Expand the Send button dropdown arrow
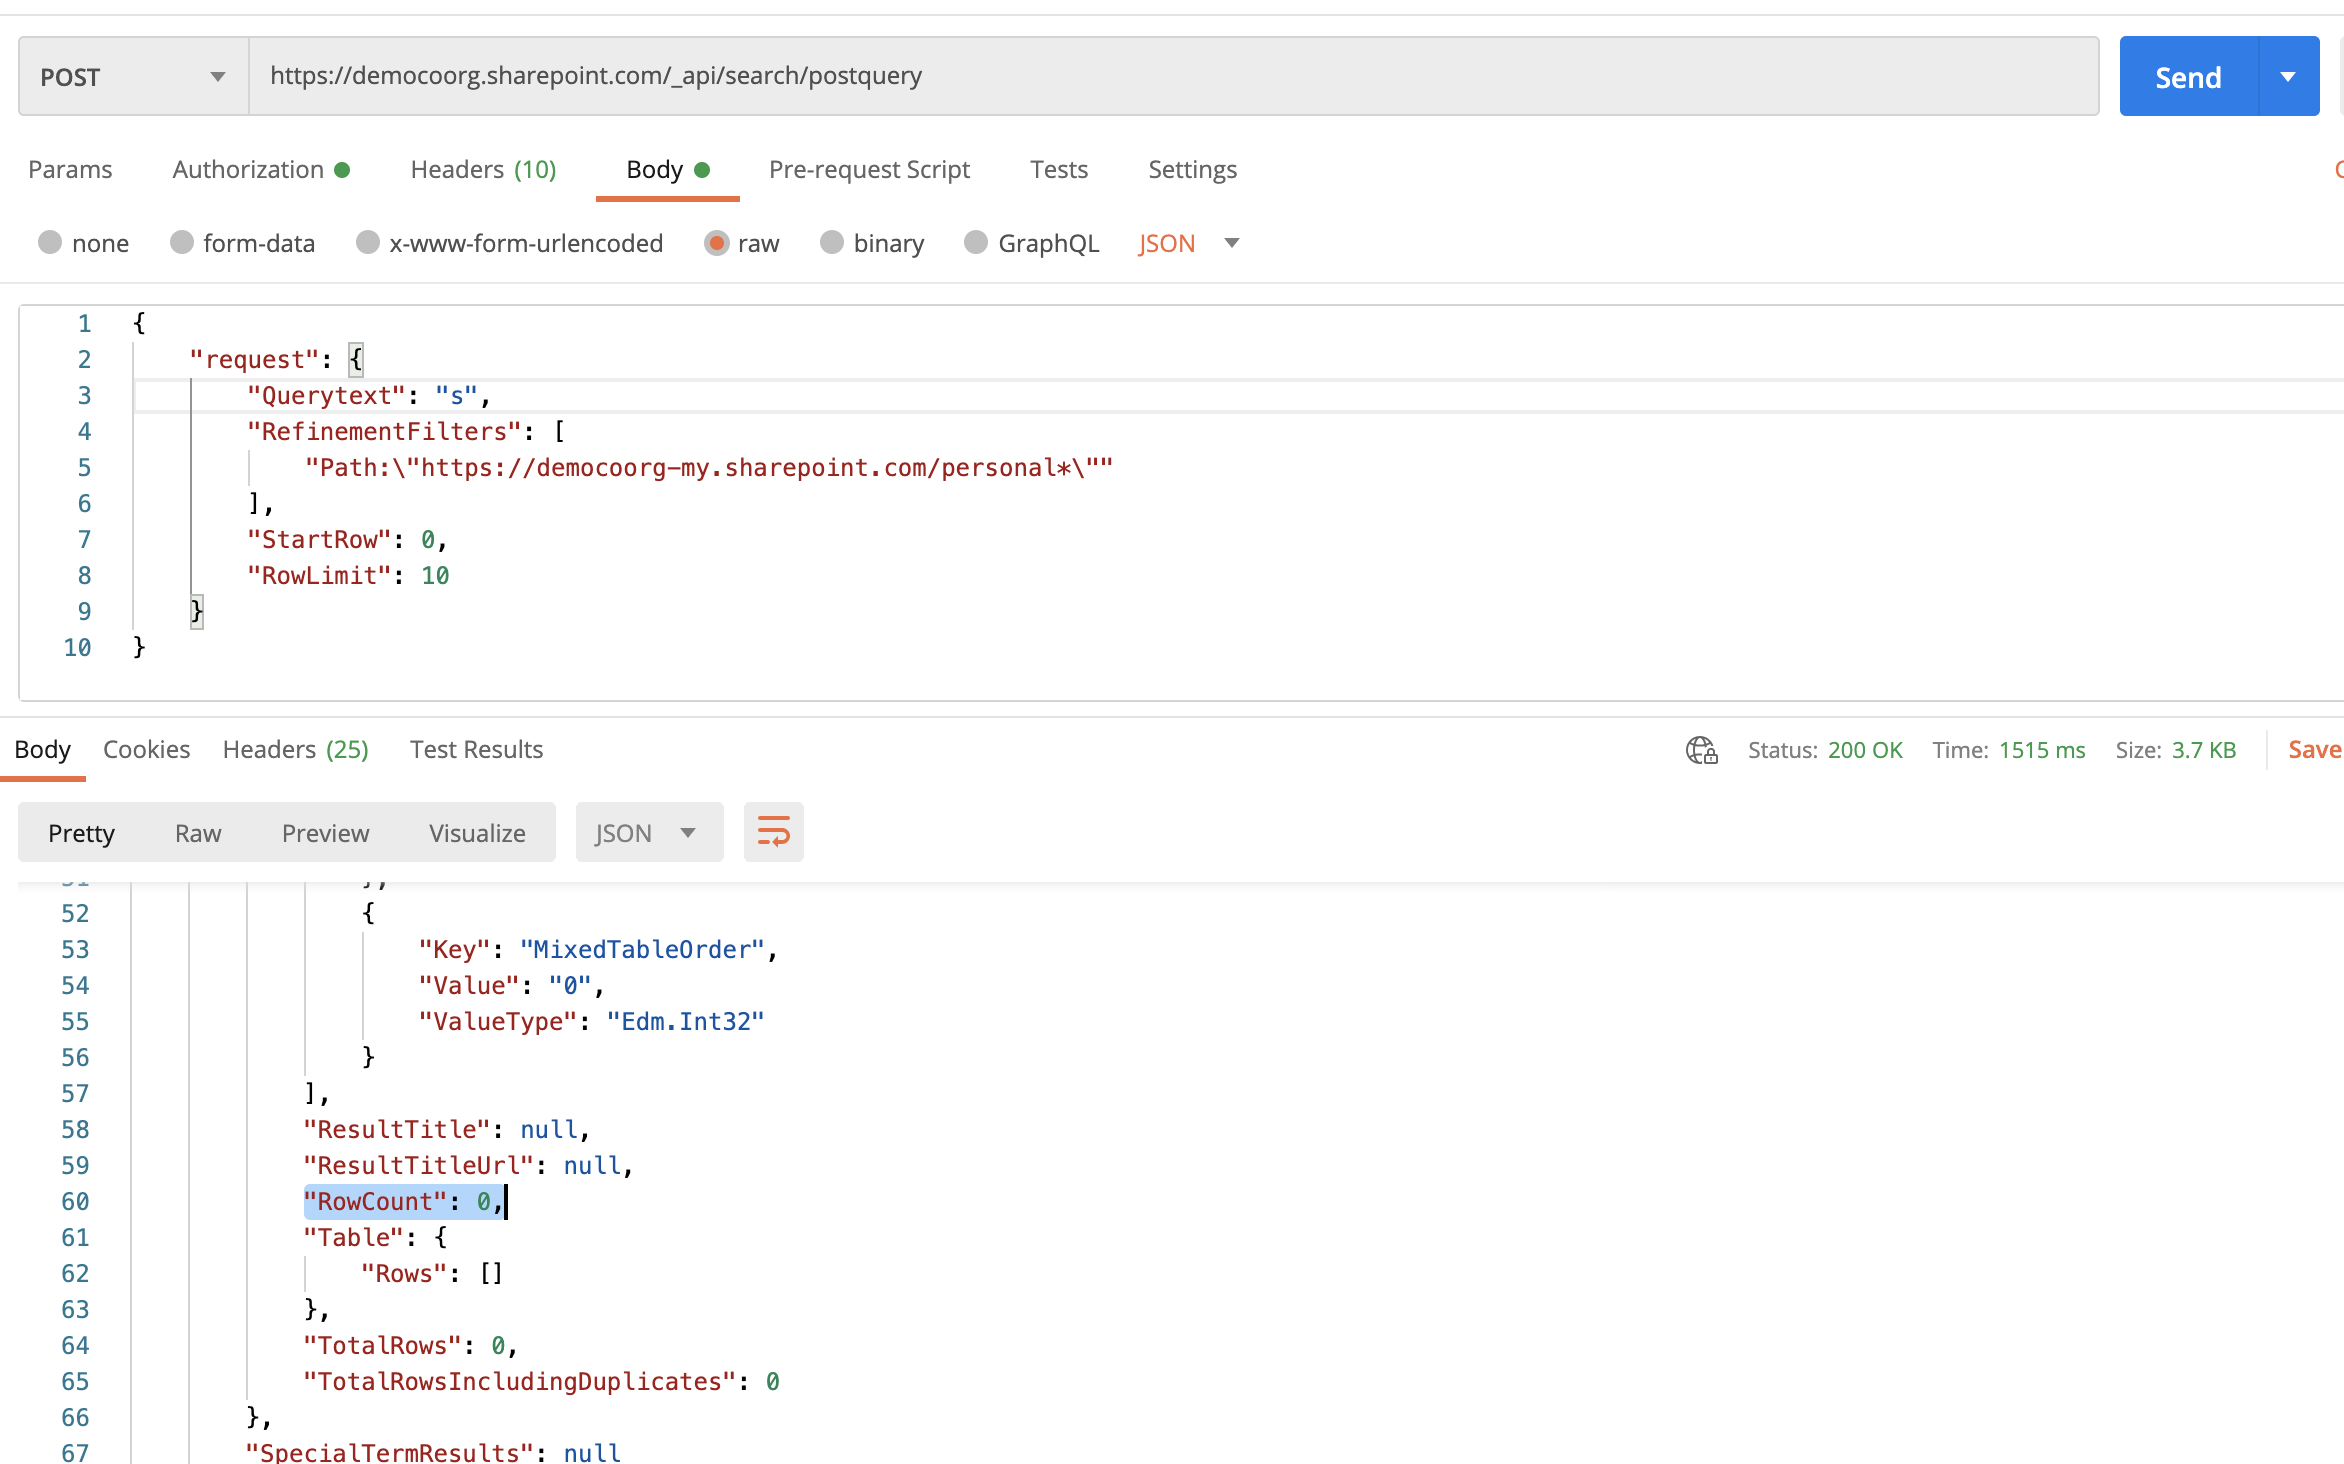Image resolution: width=2344 pixels, height=1464 pixels. pos(2290,75)
